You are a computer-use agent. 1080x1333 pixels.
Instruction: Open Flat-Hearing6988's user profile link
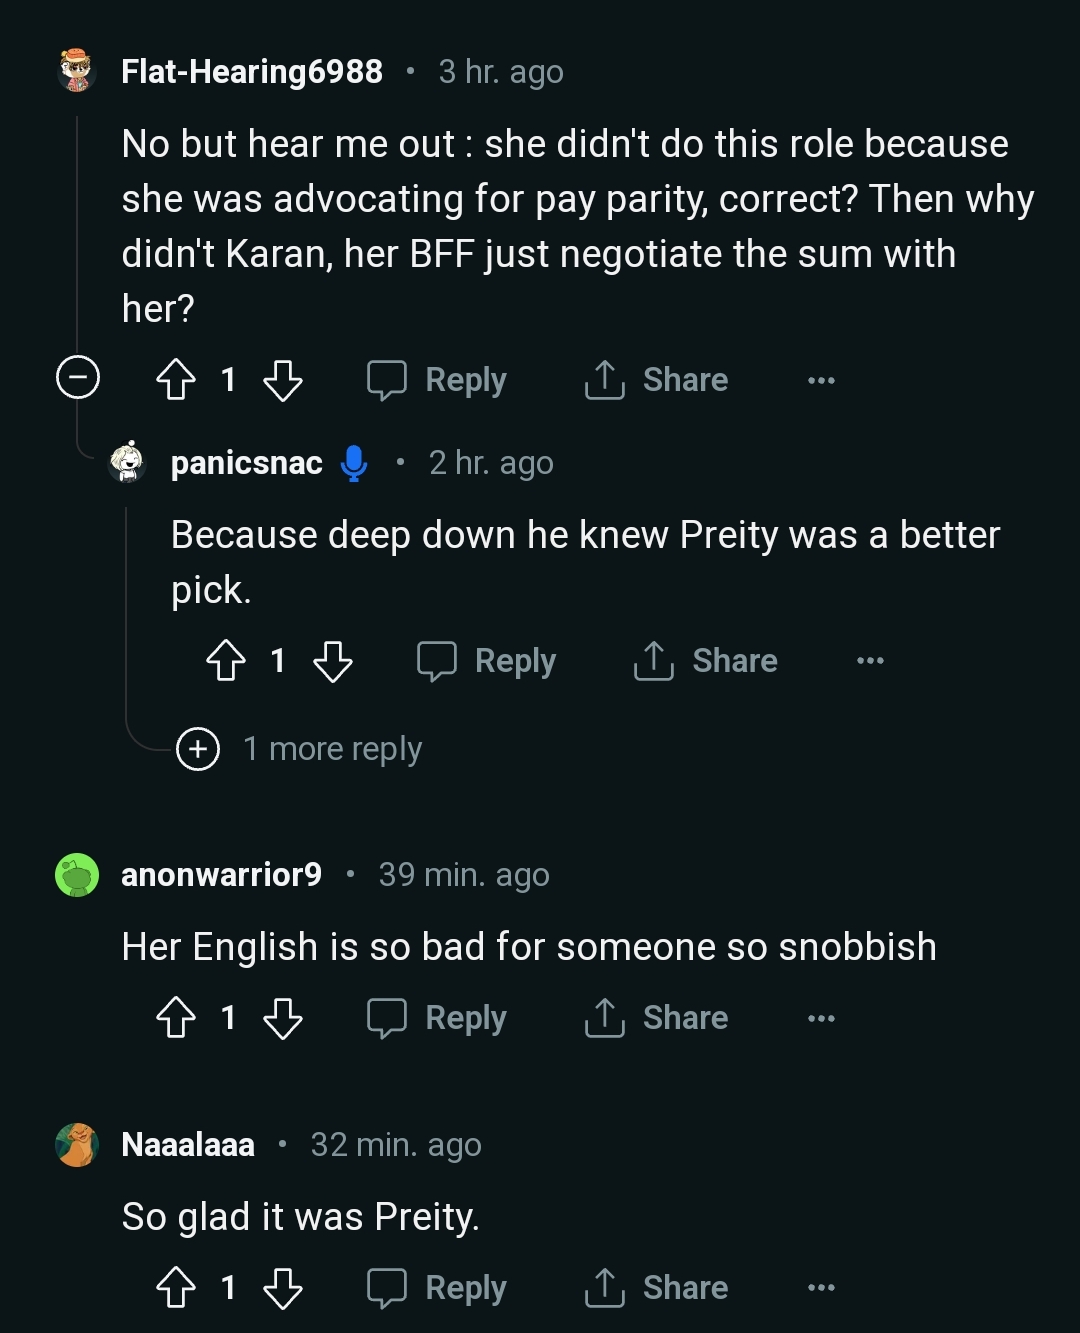[x=252, y=72]
